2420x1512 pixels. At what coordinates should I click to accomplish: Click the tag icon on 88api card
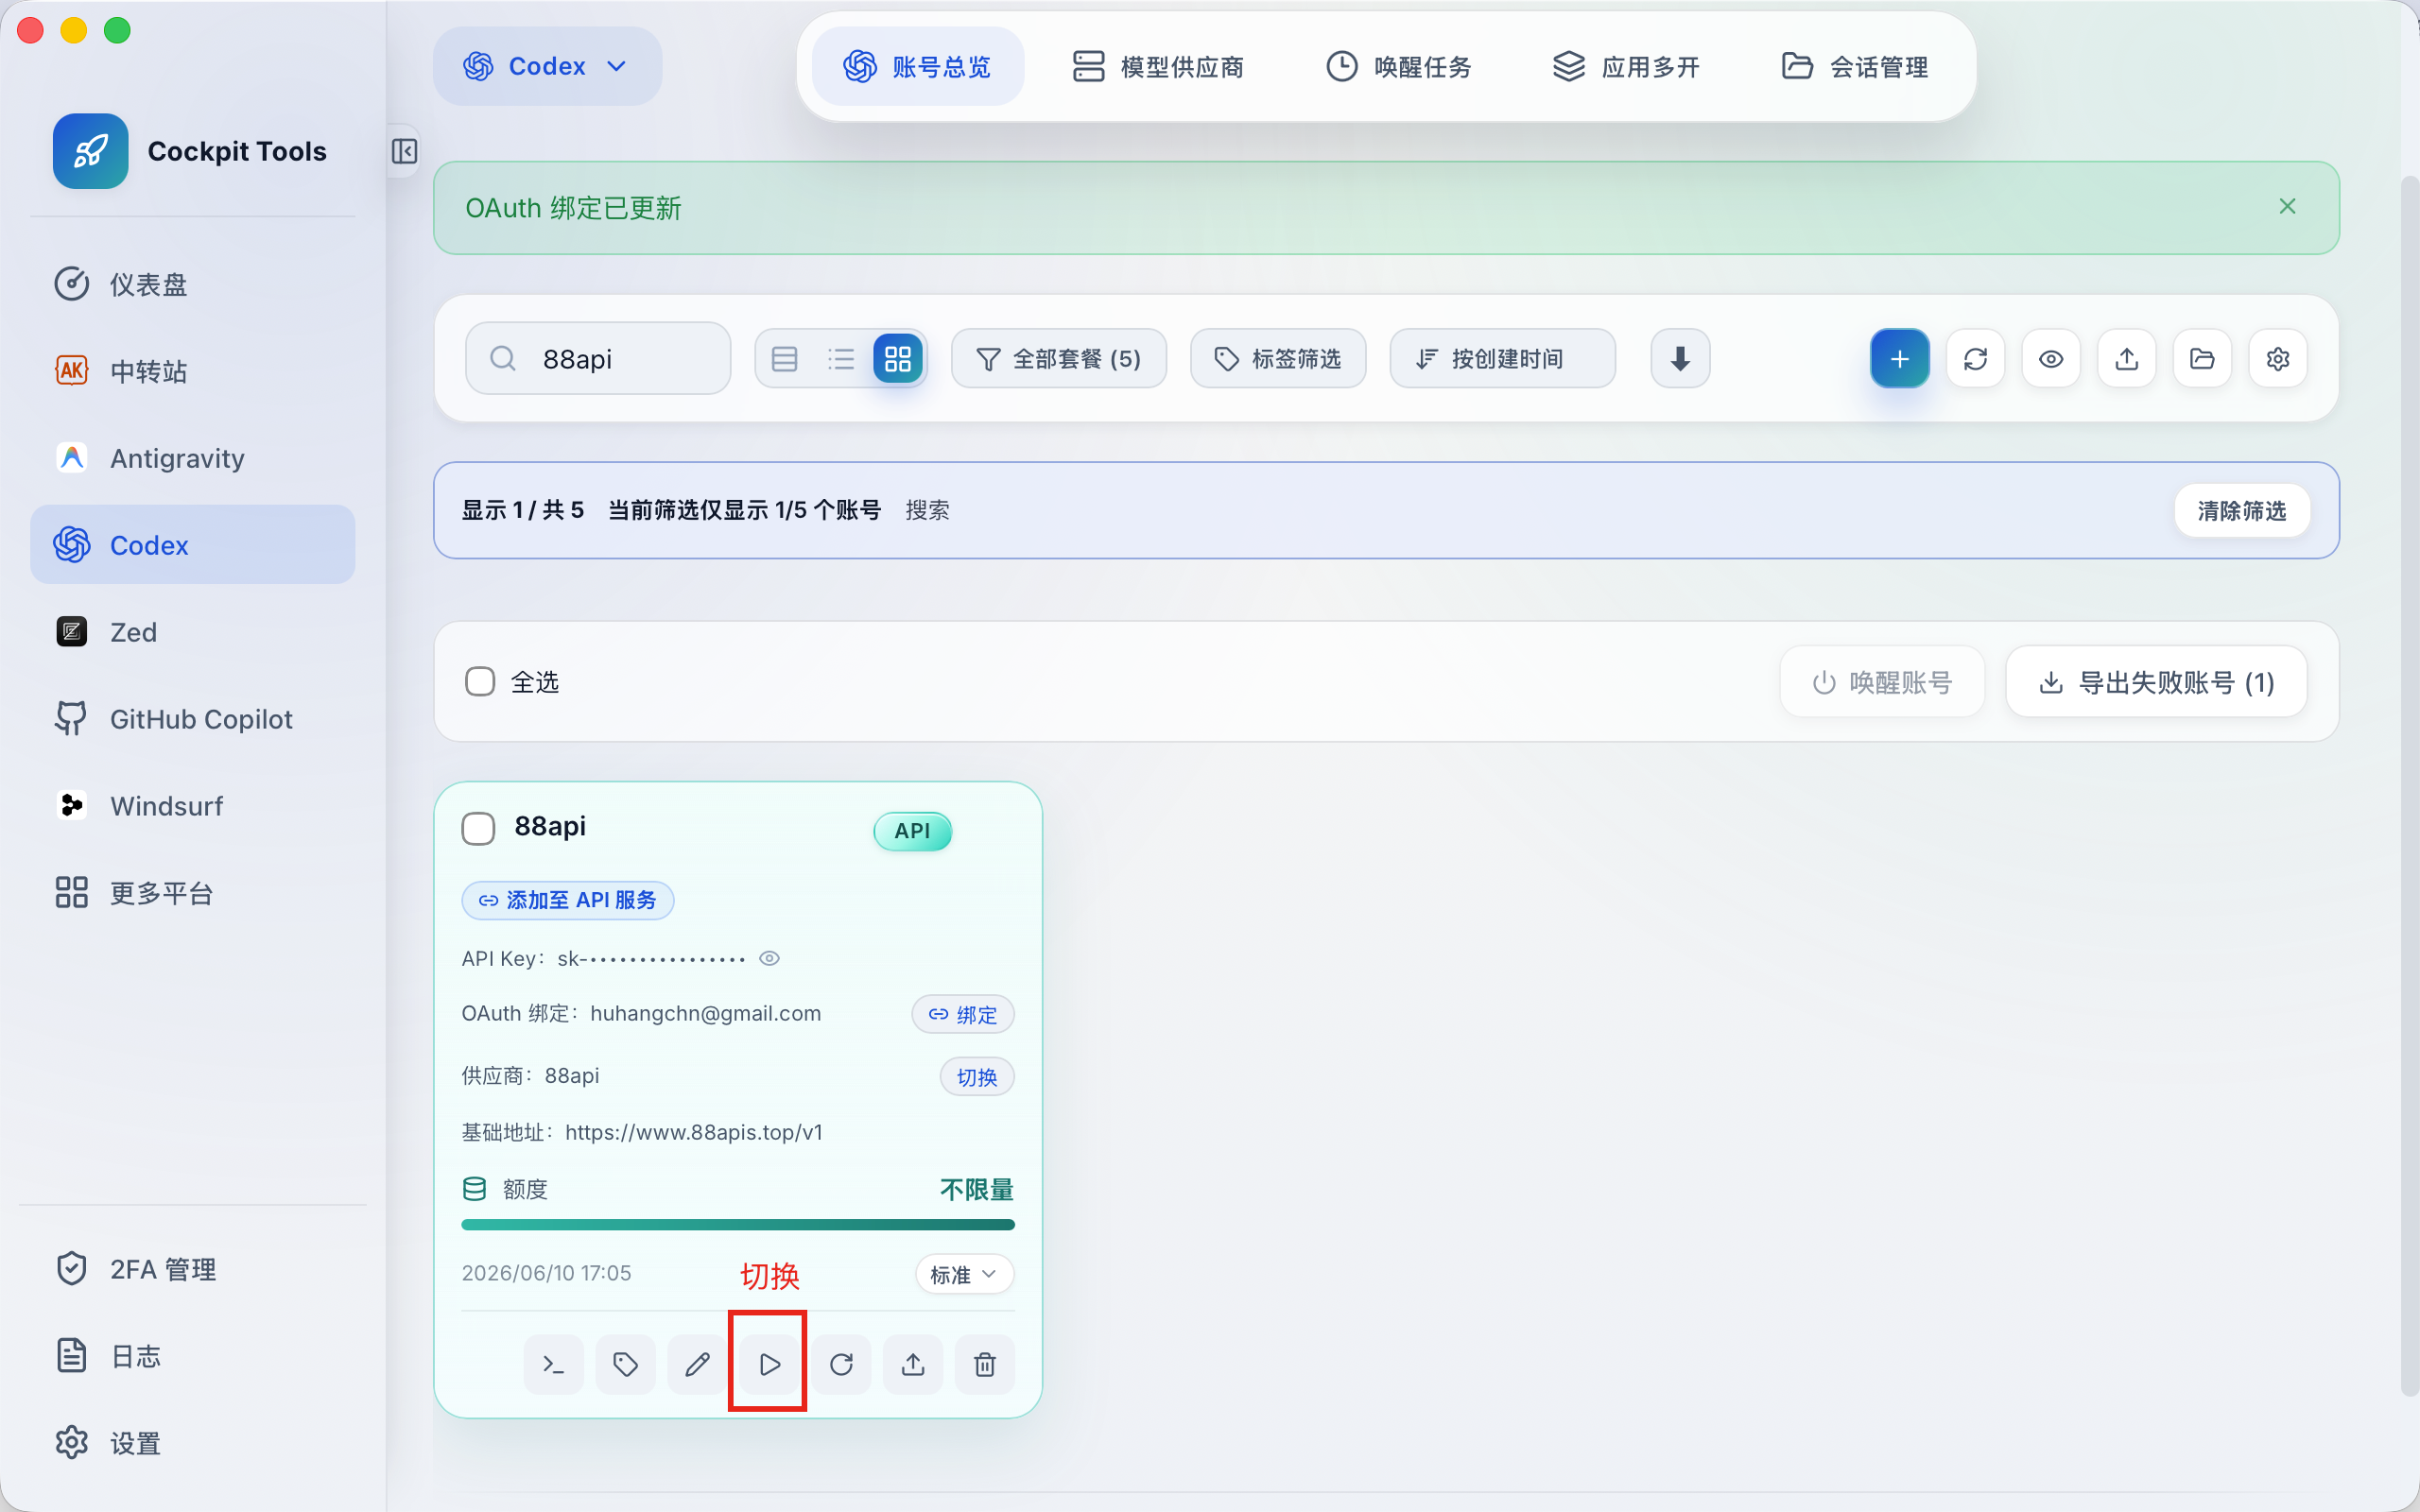[625, 1364]
